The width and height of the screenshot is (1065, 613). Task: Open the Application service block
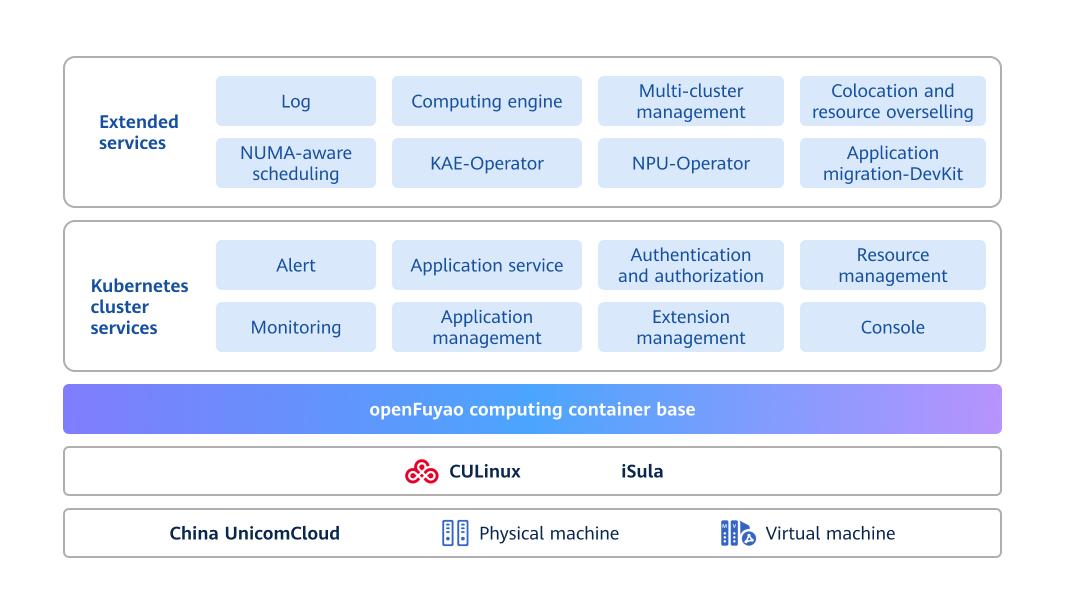pyautogui.click(x=486, y=265)
